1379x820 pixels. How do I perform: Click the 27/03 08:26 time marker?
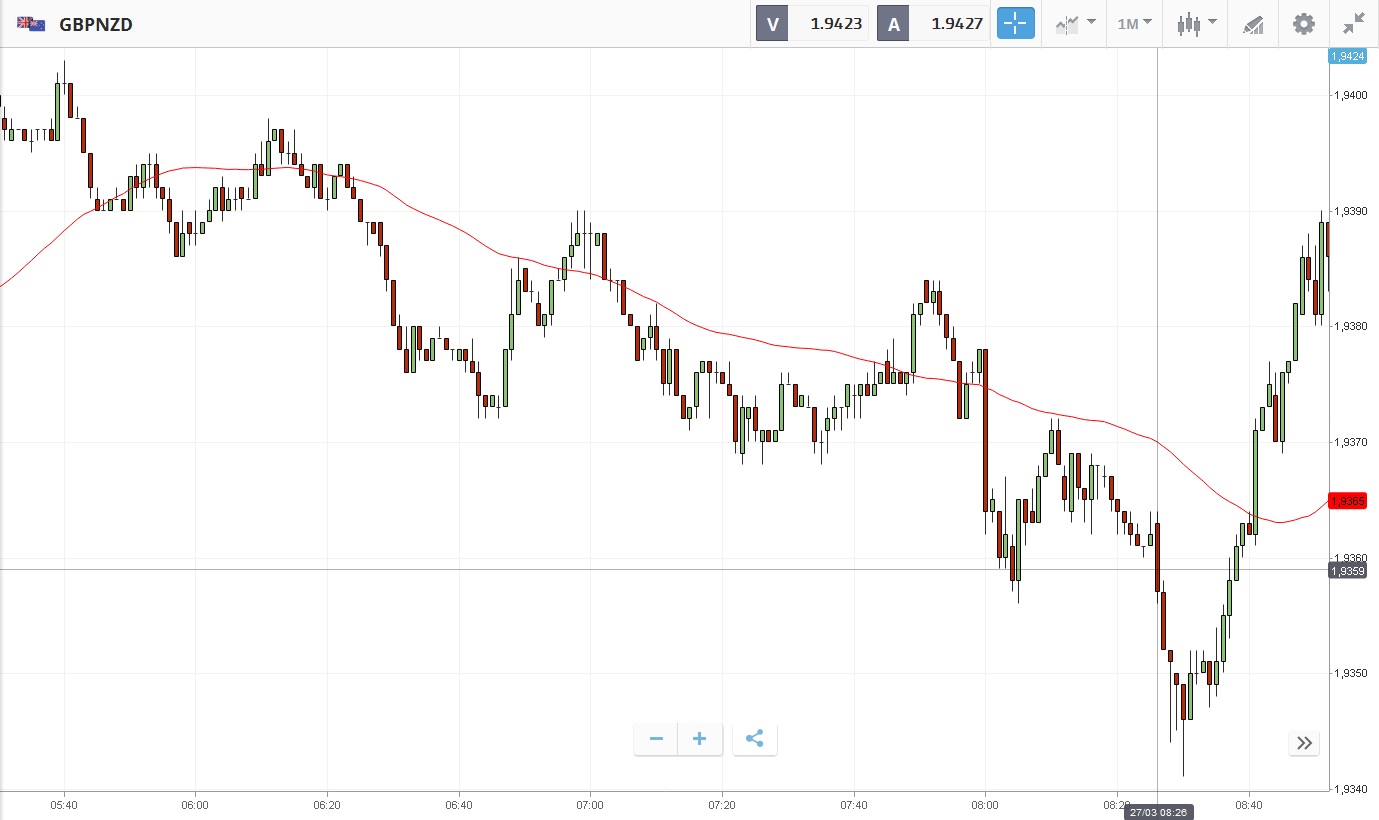[x=1157, y=812]
